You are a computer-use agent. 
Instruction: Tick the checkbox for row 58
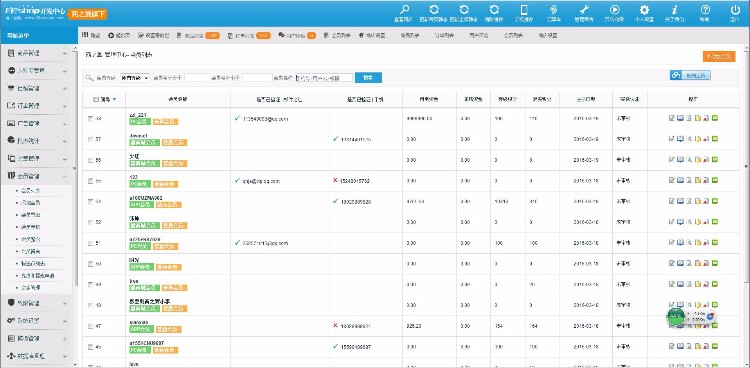tap(91, 118)
